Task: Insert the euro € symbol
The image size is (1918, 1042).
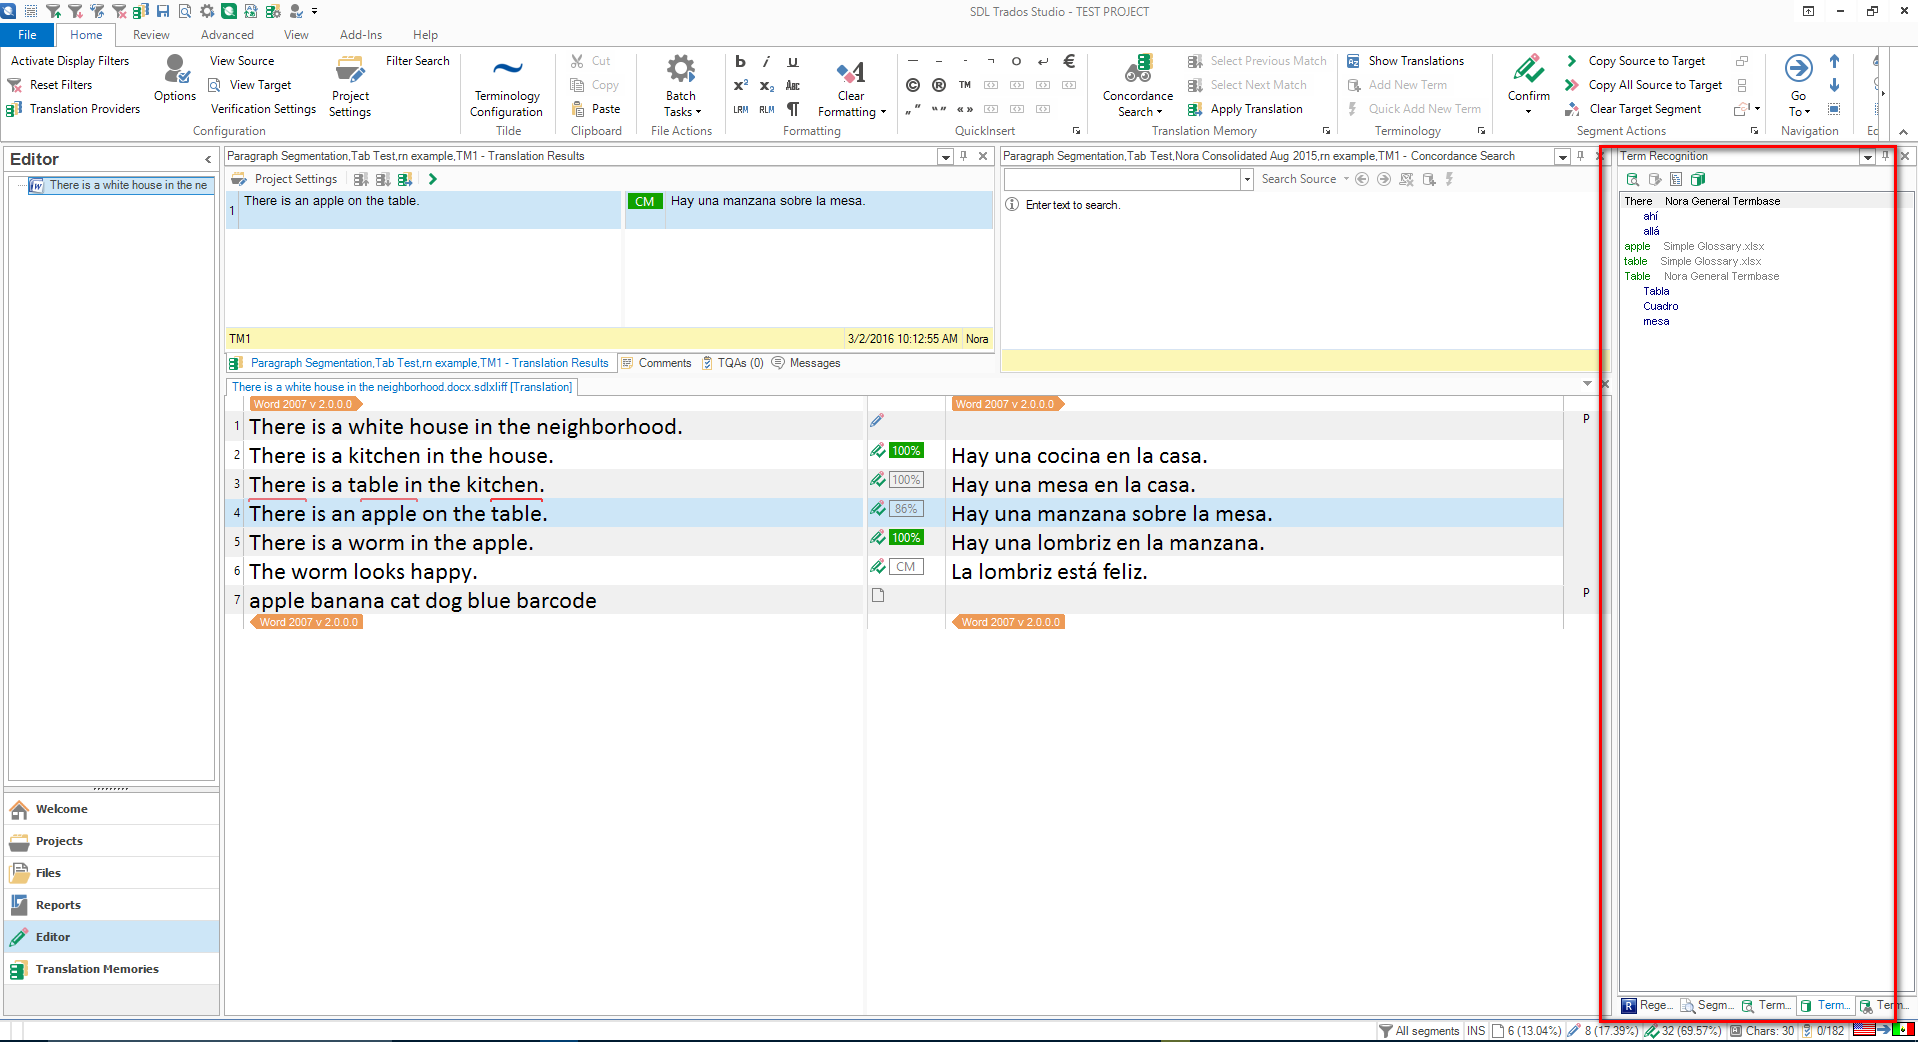Action: click(1068, 61)
